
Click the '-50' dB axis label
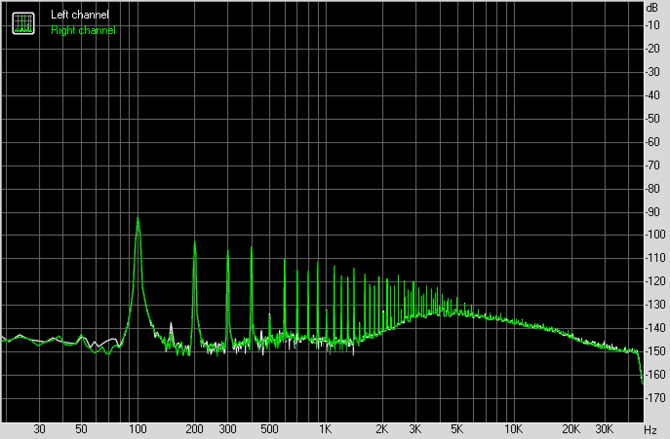[652, 118]
